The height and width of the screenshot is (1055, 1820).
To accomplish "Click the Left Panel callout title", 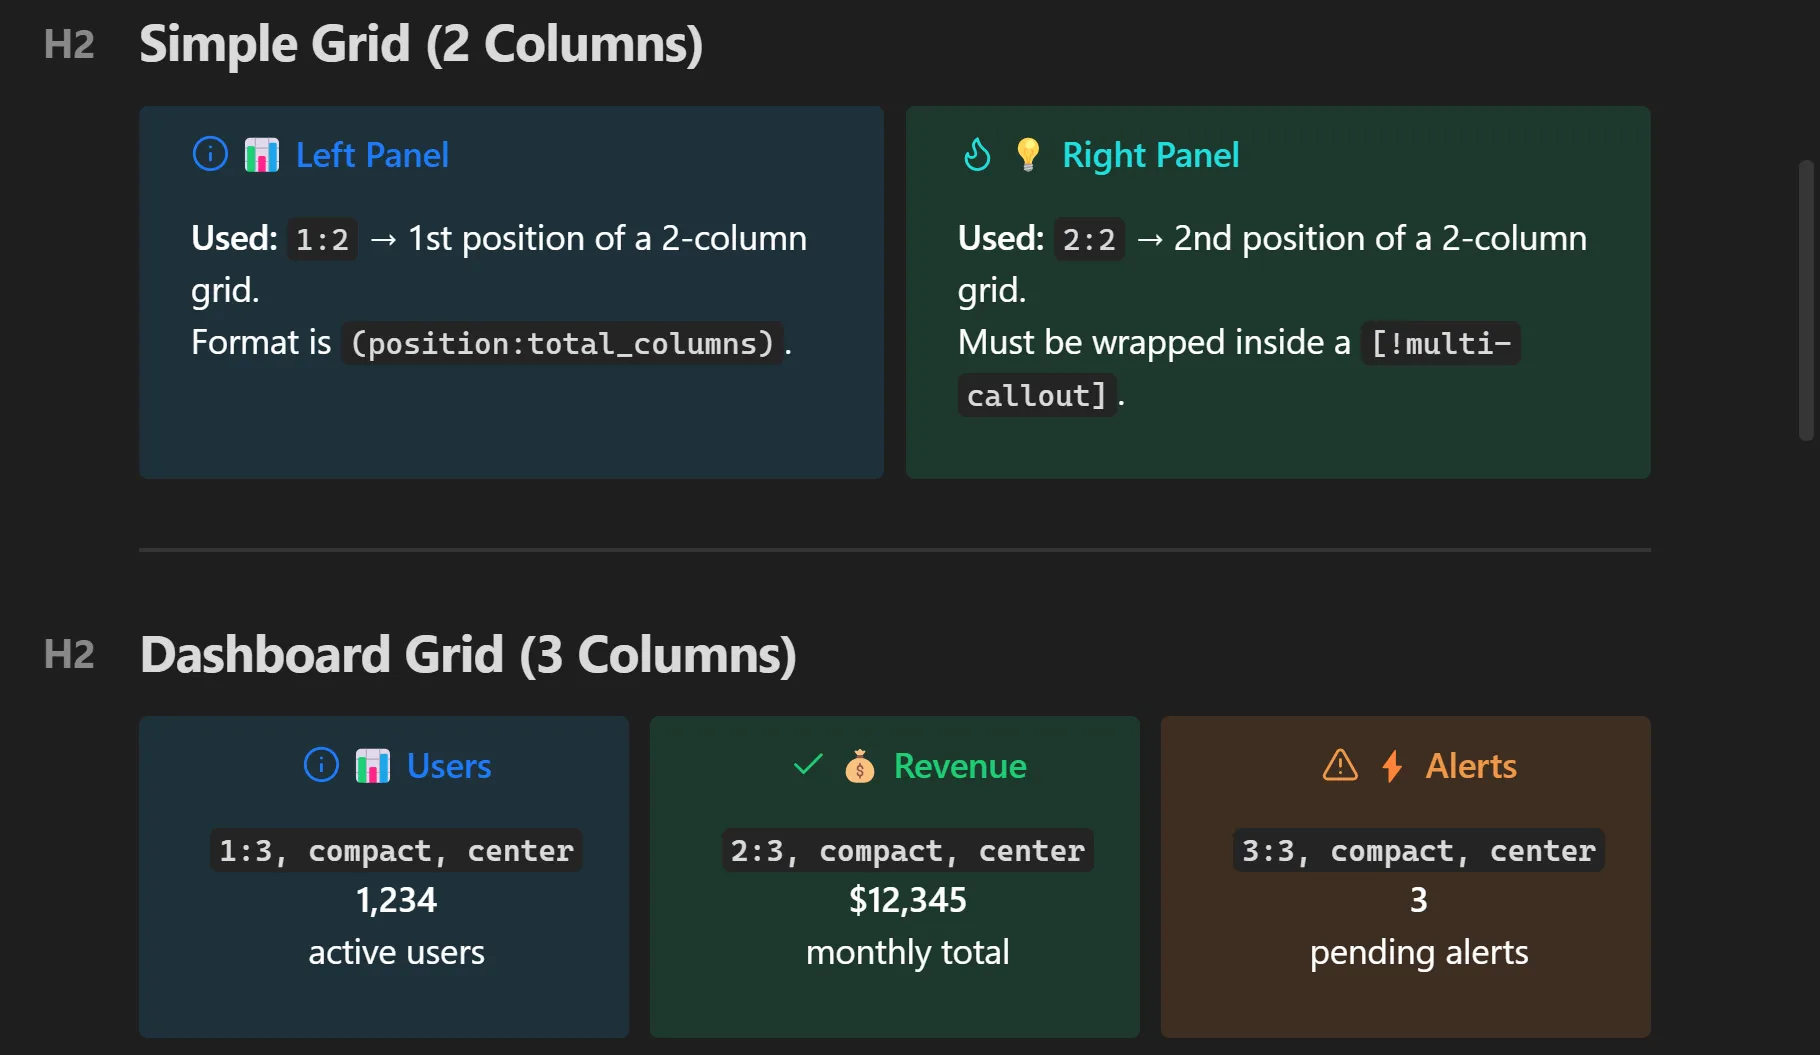I will click(x=372, y=155).
